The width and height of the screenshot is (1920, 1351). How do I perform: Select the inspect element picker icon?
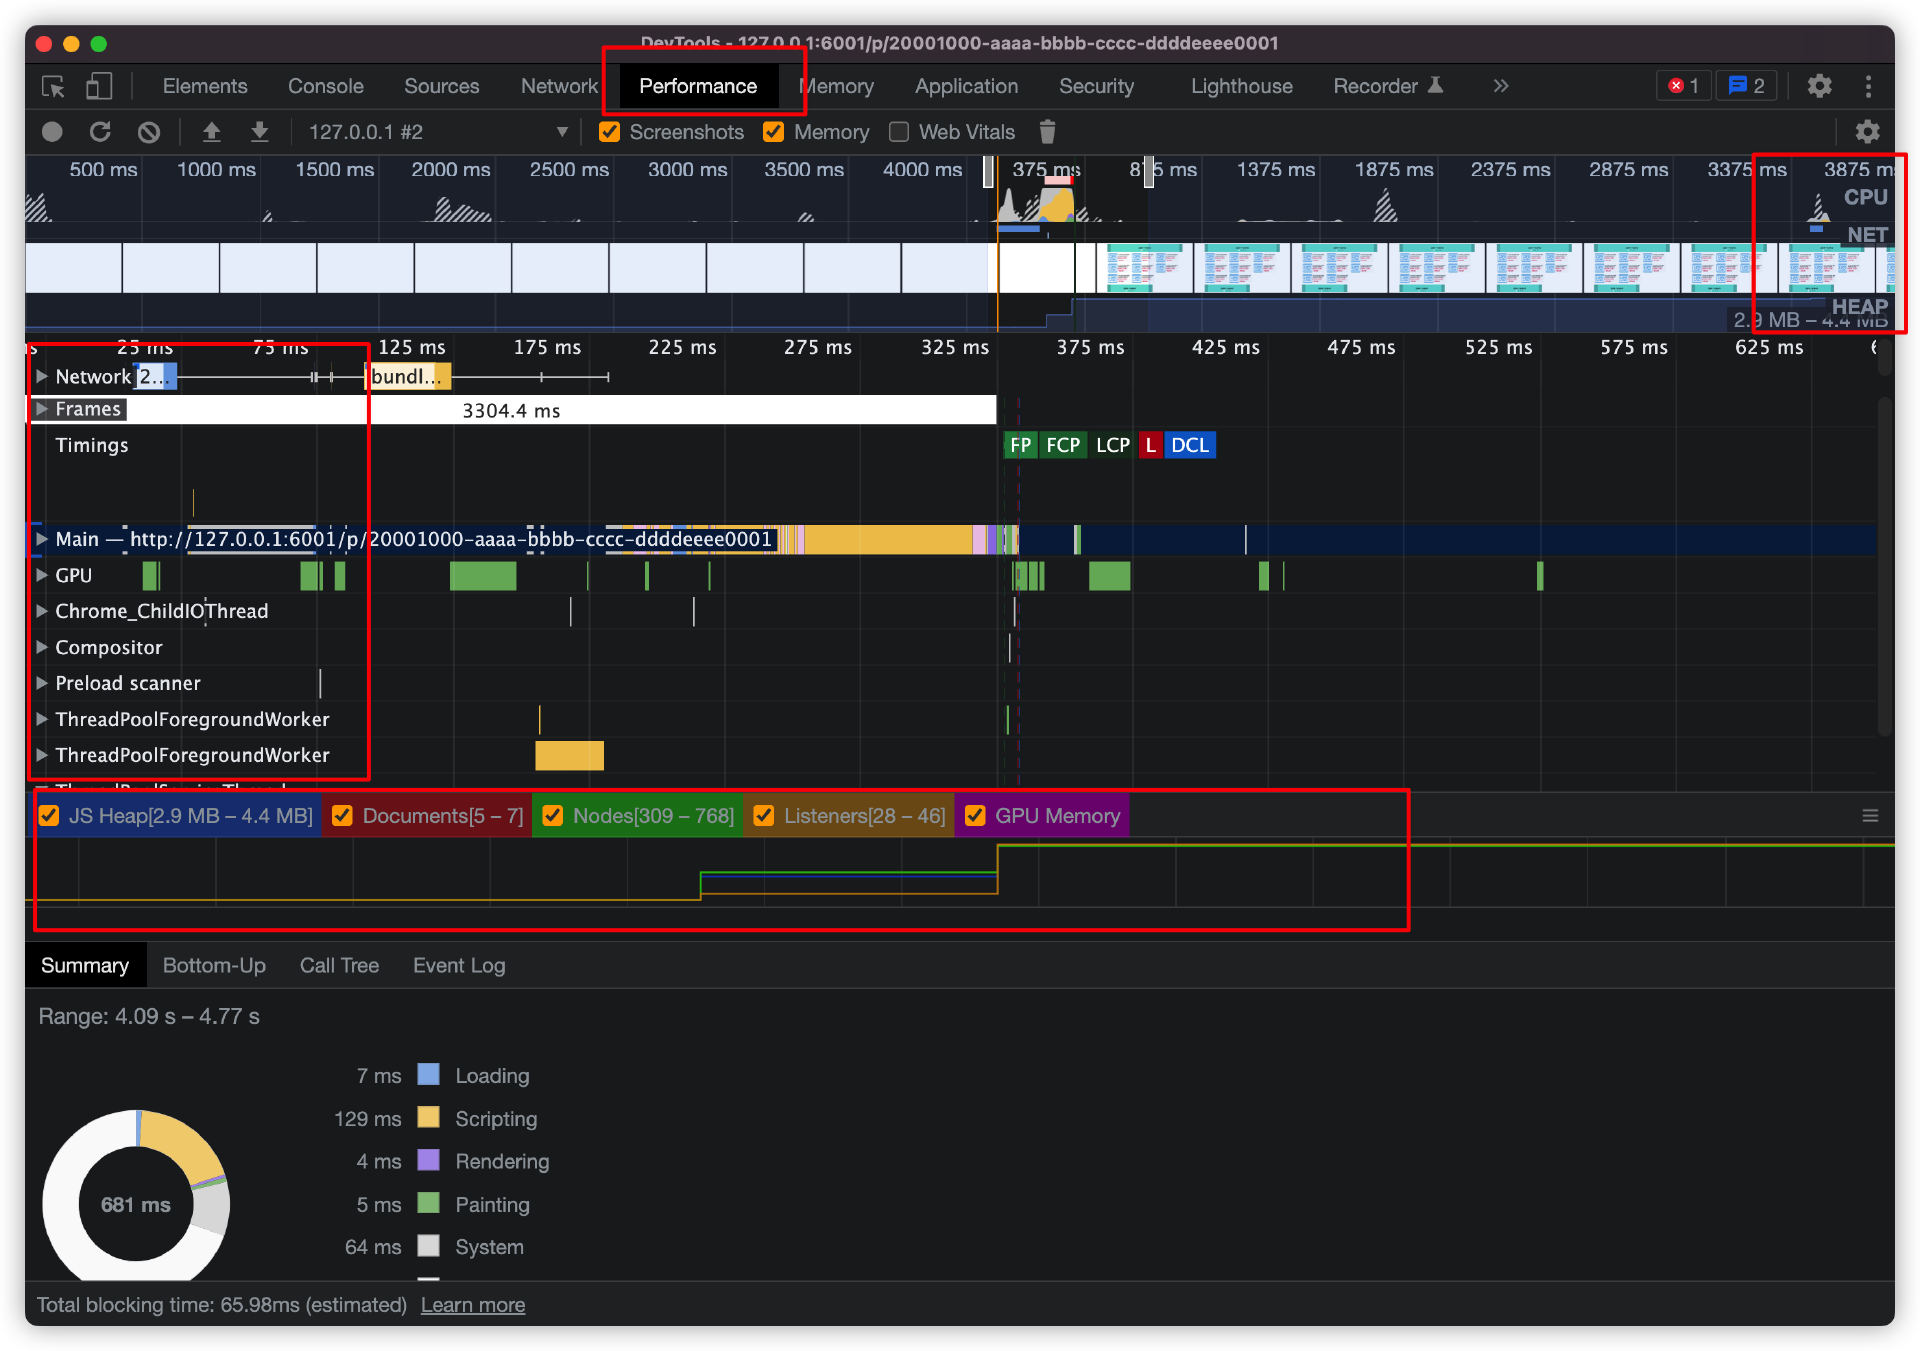53,86
